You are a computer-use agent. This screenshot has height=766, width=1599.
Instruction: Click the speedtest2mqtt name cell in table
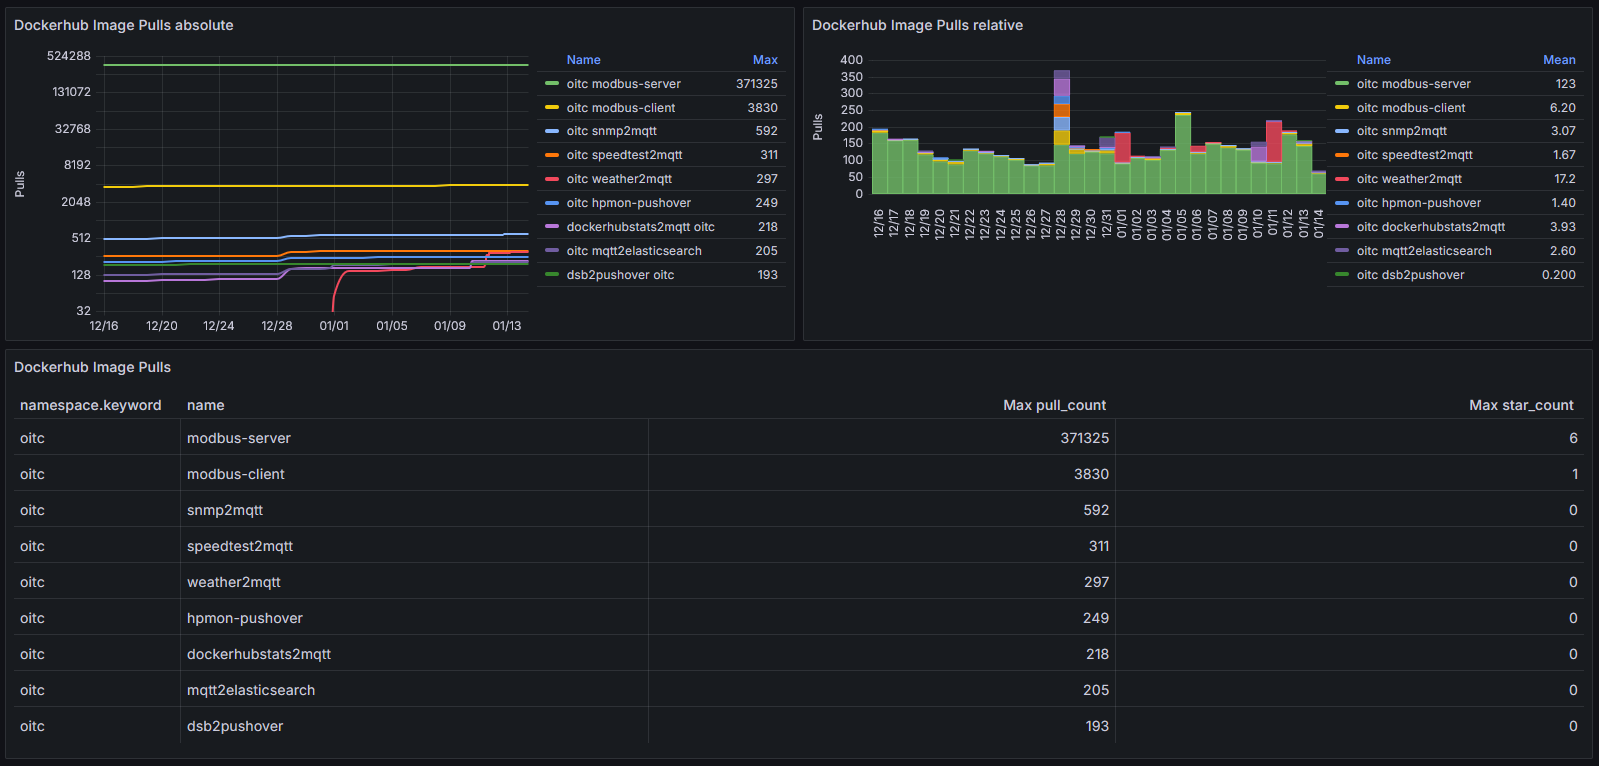pos(414,546)
